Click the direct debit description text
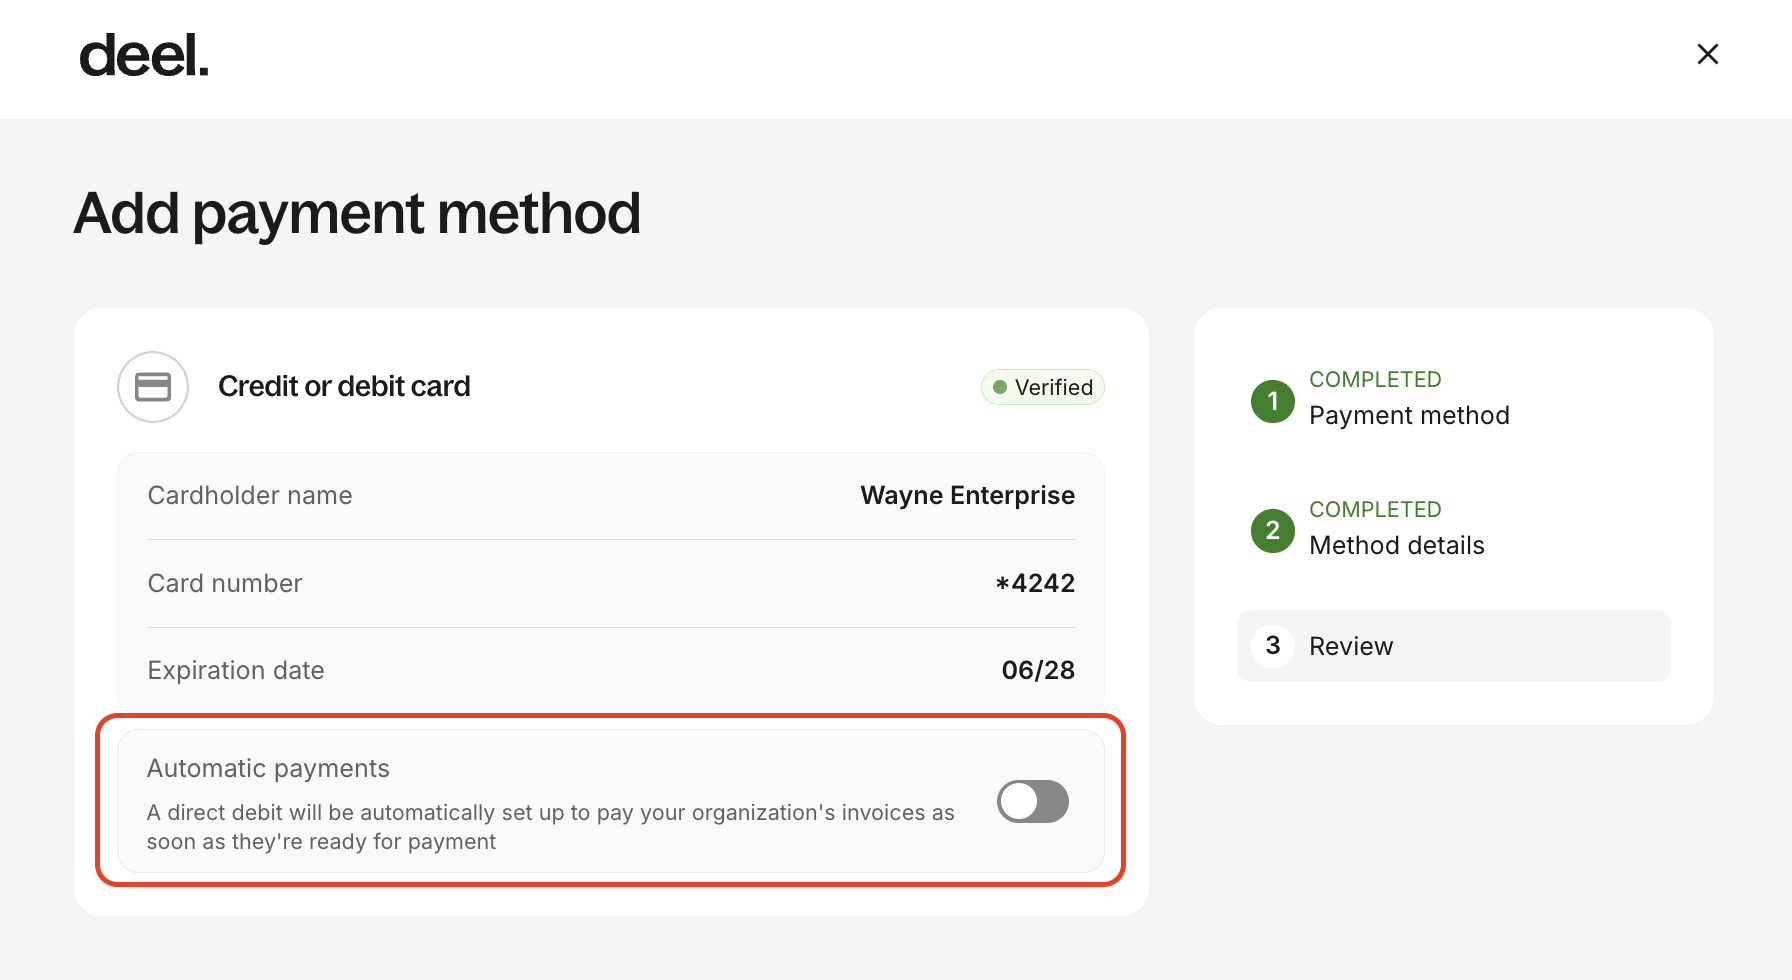Viewport: 1792px width, 980px height. tap(550, 826)
